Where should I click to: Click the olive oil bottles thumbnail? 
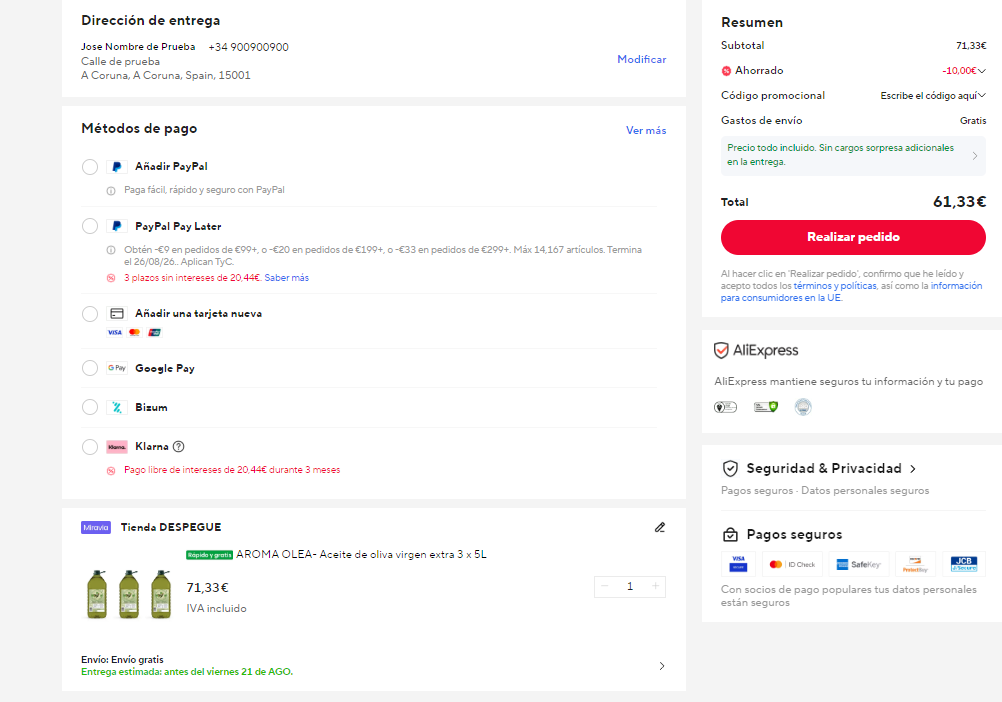coord(129,594)
